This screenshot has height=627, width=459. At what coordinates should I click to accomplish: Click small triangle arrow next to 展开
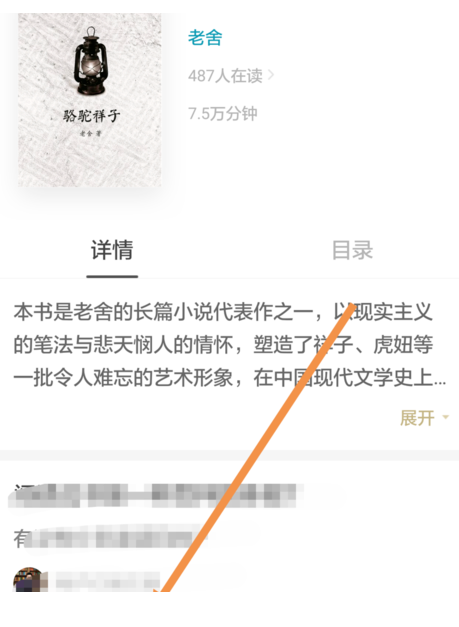coord(445,417)
